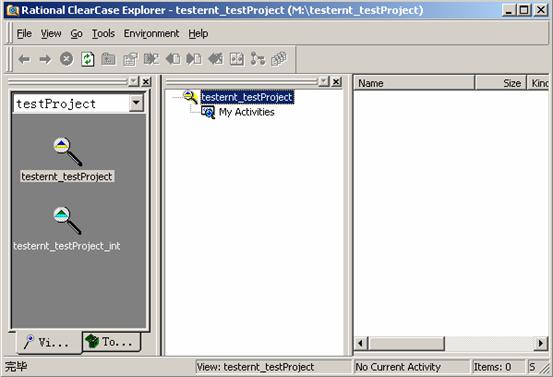Close the tree pane
The image size is (553, 377).
click(x=337, y=82)
